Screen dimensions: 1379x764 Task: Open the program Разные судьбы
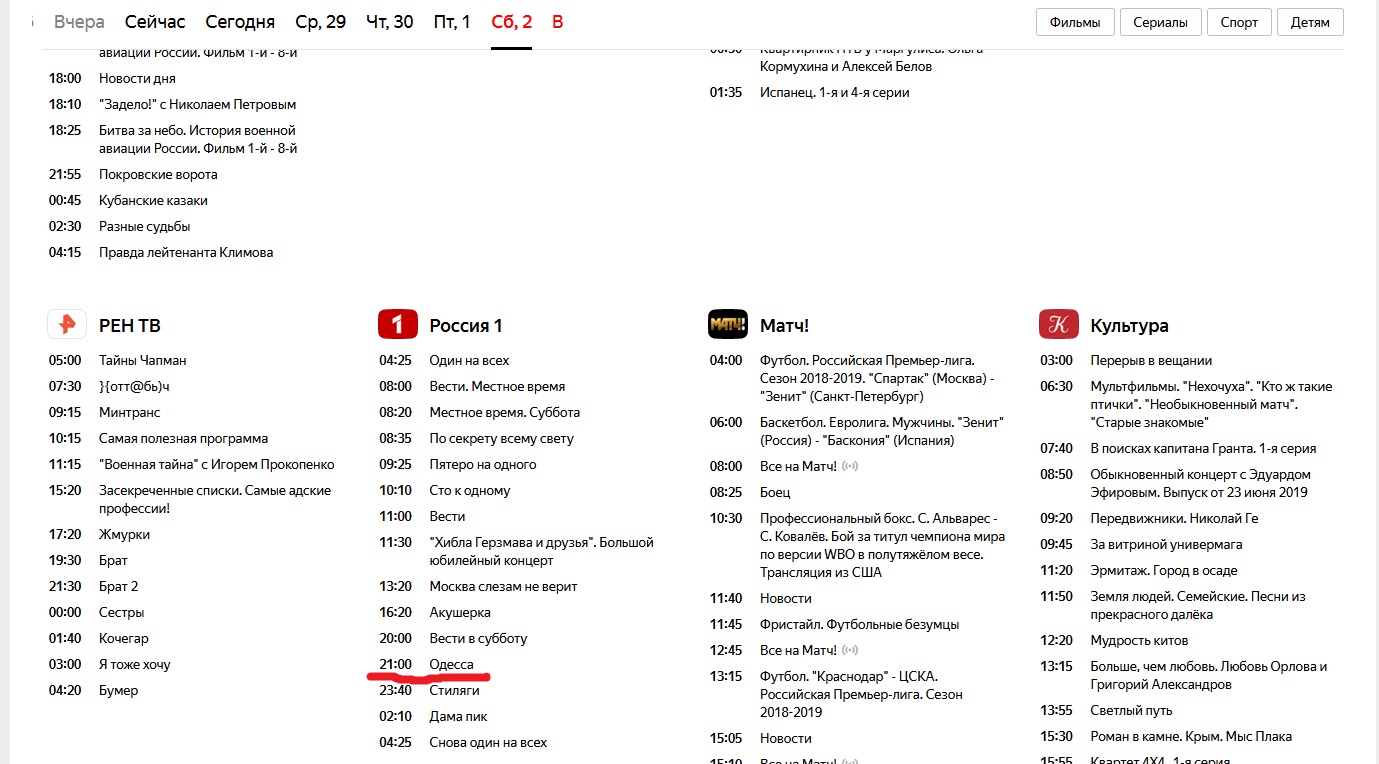(145, 226)
